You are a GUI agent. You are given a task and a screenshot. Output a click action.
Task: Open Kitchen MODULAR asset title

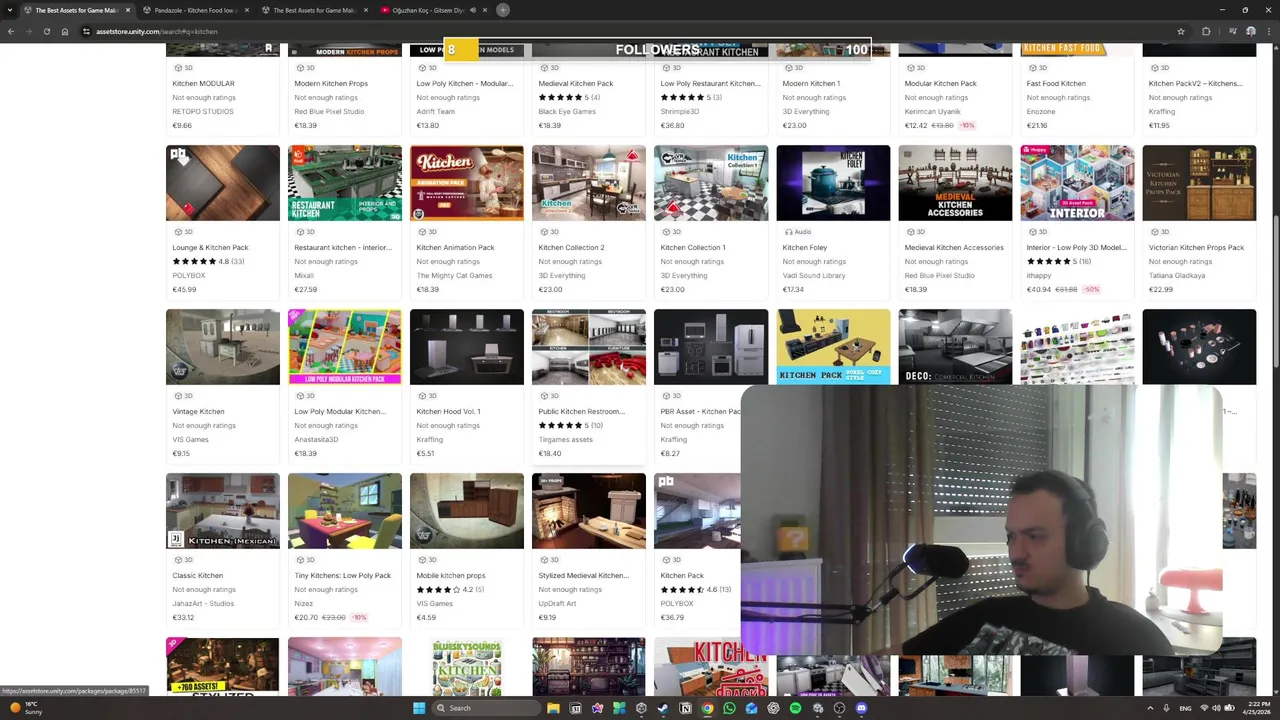(x=203, y=84)
